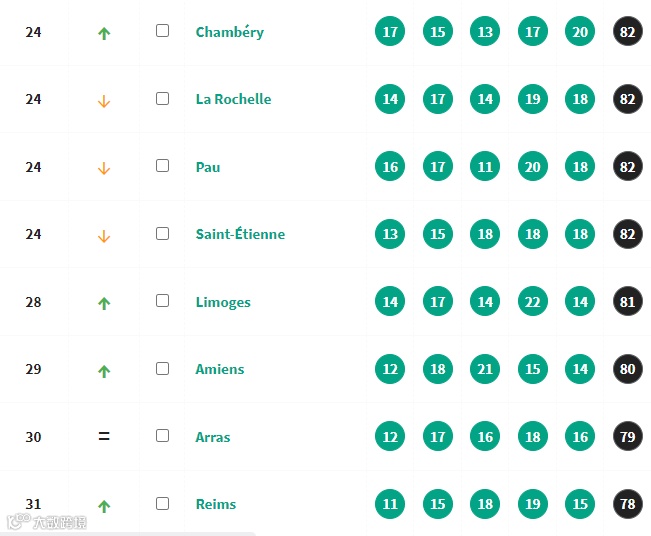The height and width of the screenshot is (536, 651).
Task: Click the equals sign icon beside Arras
Action: tap(104, 436)
